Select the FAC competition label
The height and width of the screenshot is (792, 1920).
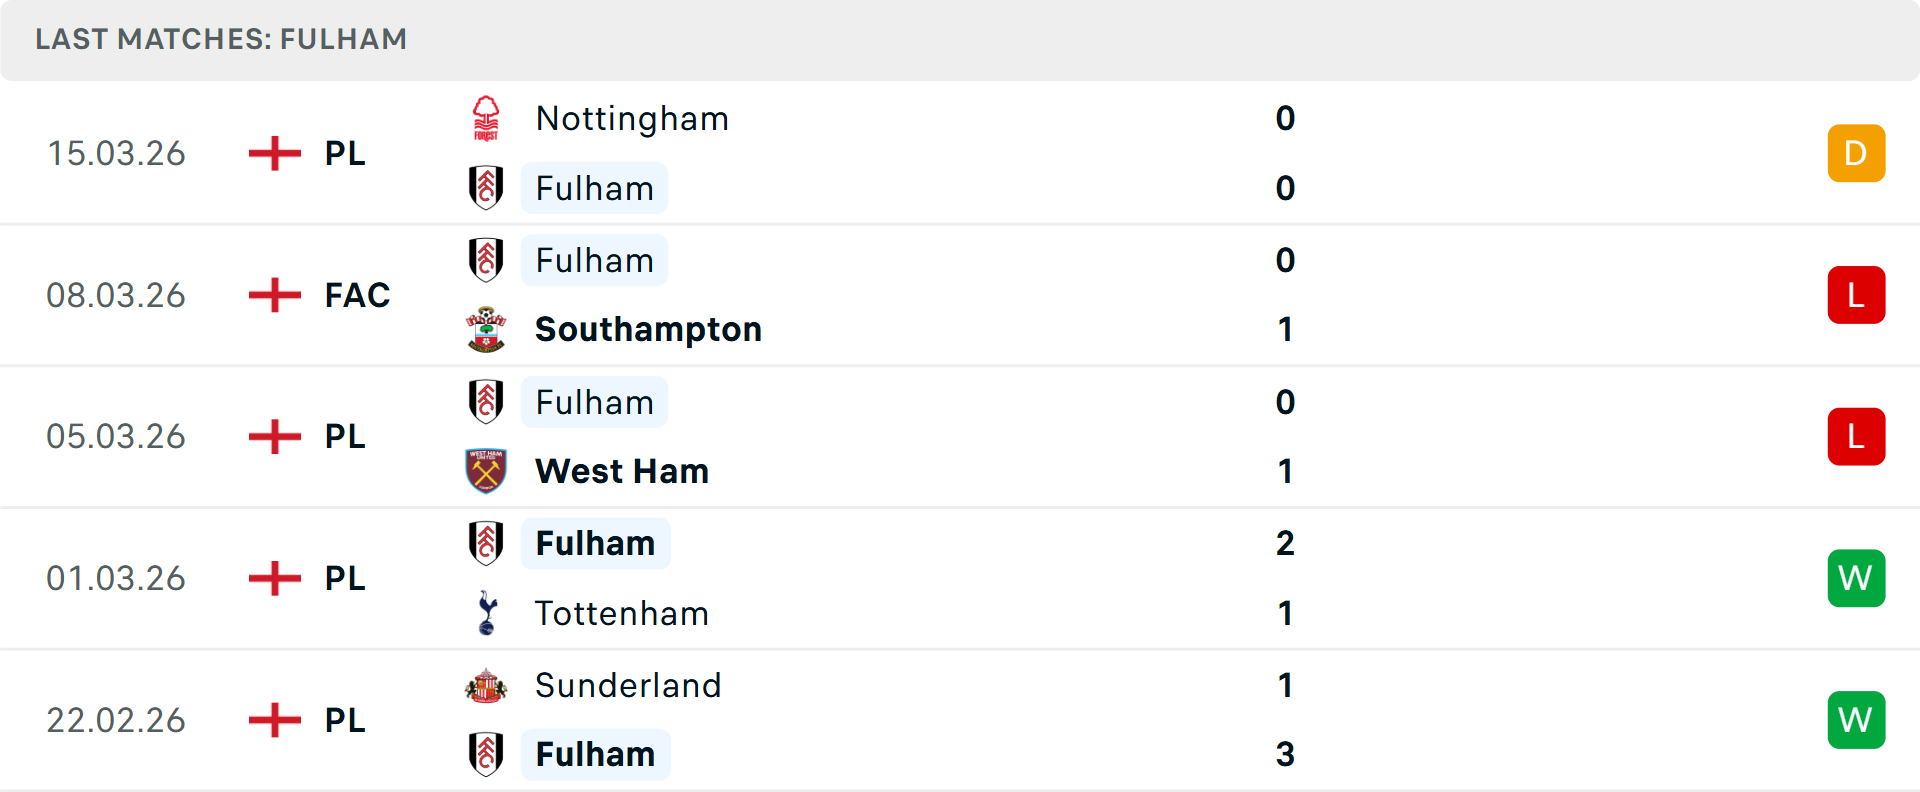tap(356, 295)
